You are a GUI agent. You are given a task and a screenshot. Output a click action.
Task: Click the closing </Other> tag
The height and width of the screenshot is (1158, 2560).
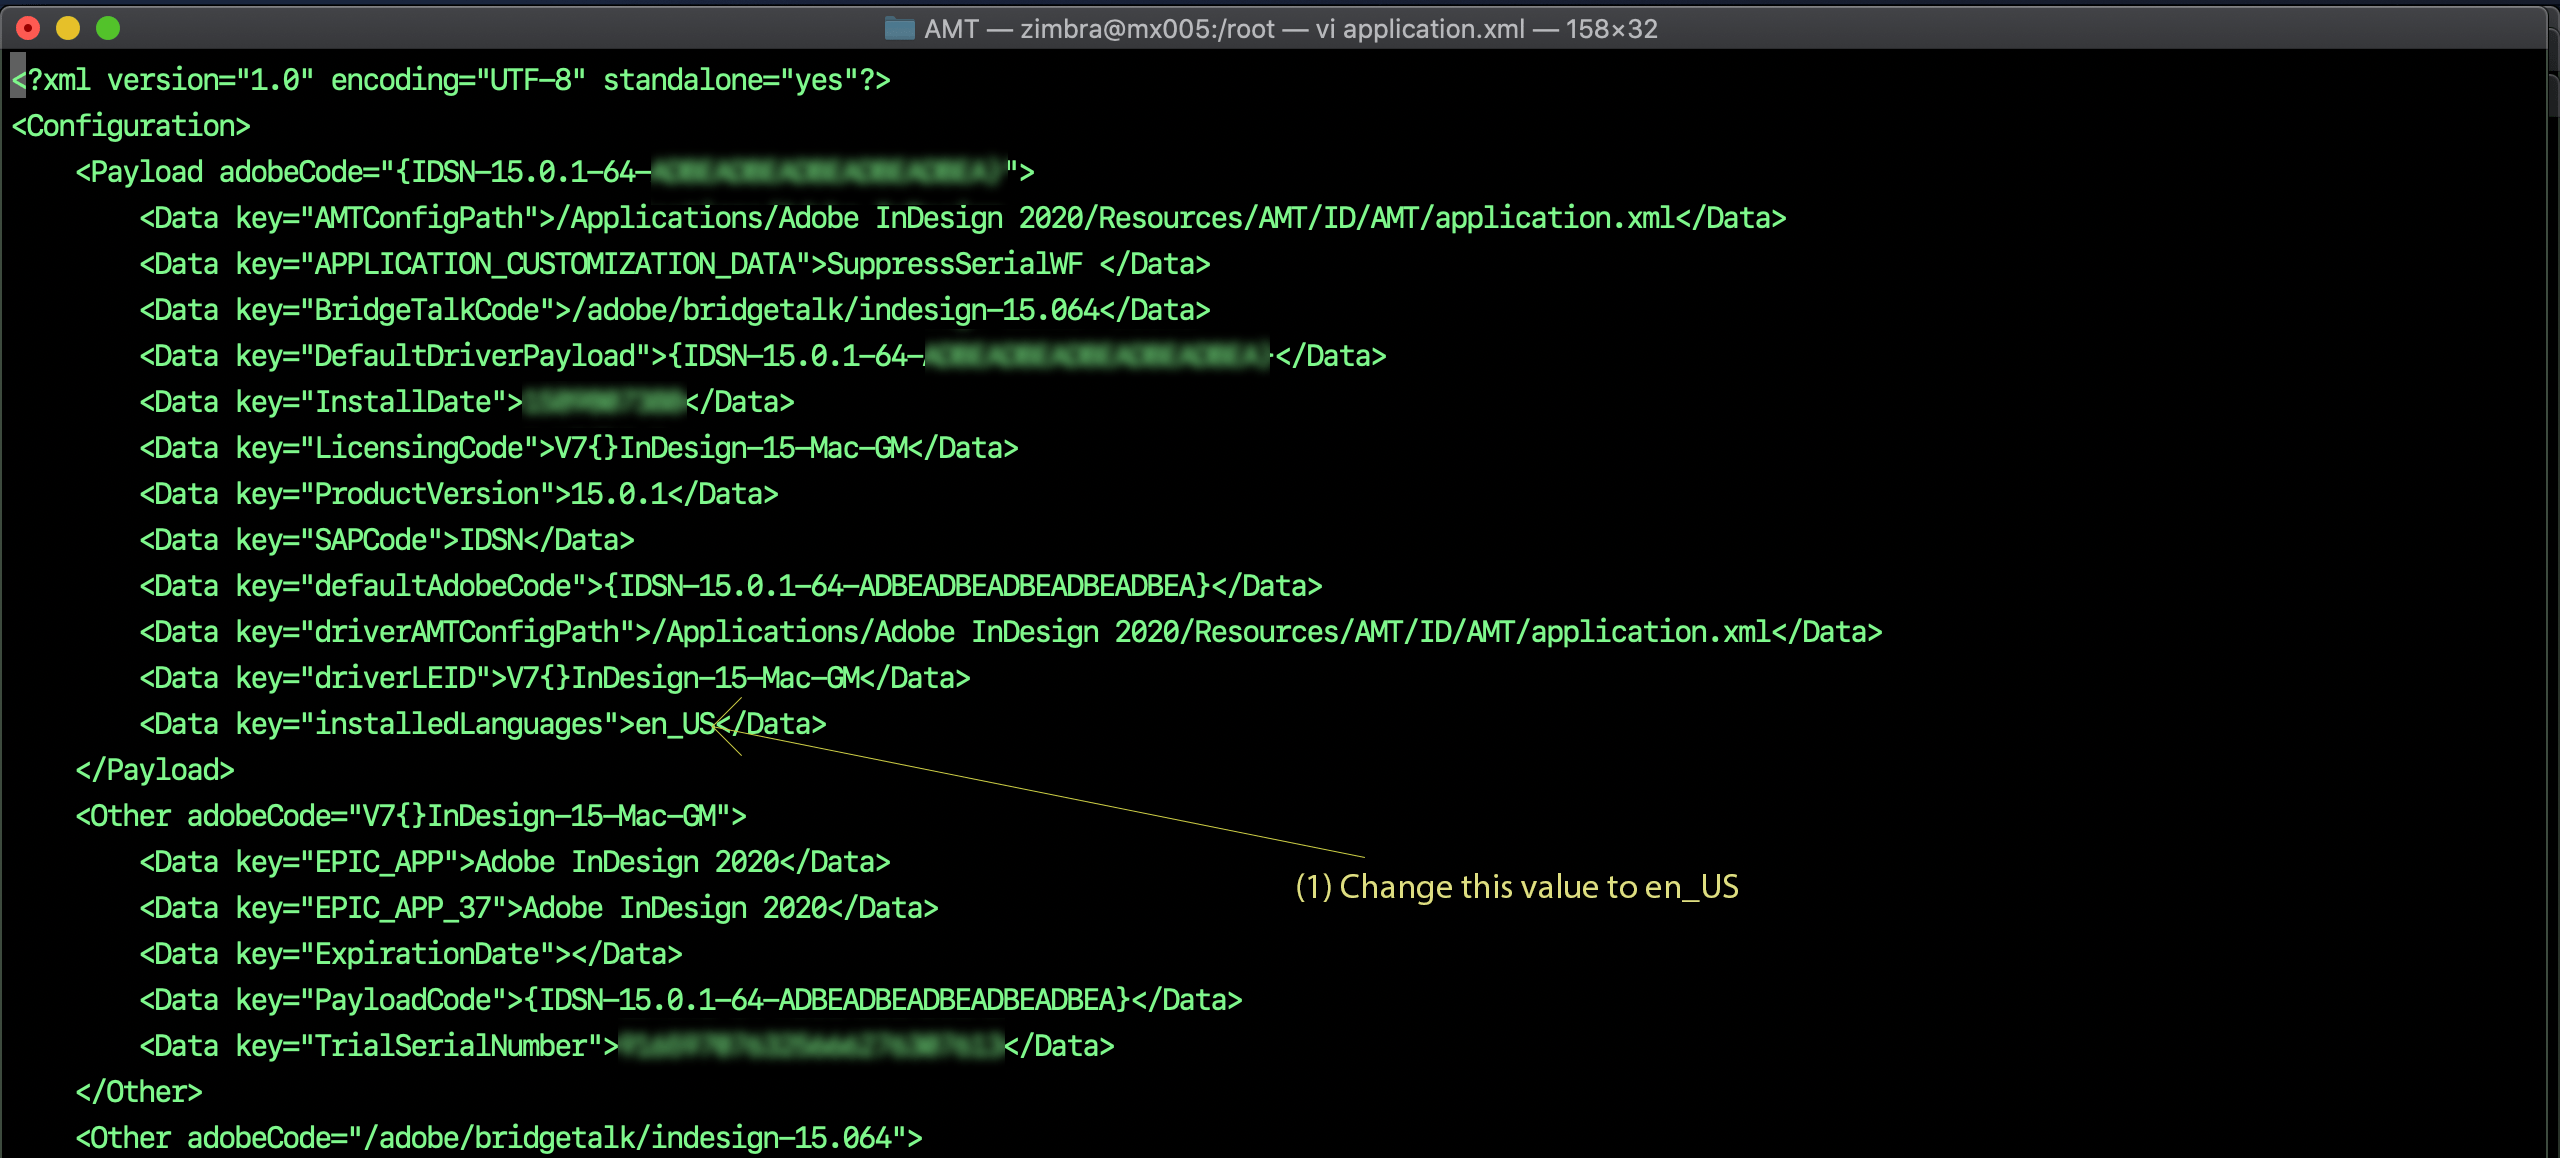[139, 1092]
